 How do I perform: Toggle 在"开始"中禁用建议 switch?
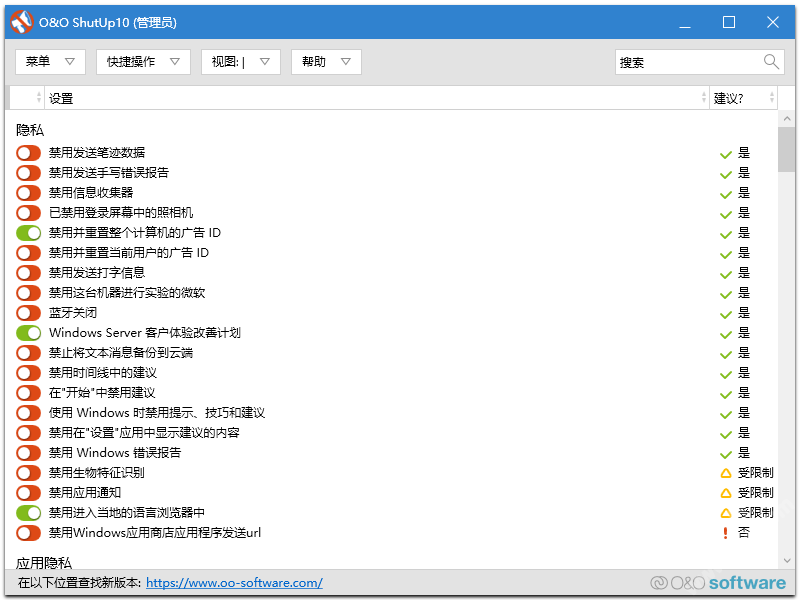pyautogui.click(x=28, y=393)
